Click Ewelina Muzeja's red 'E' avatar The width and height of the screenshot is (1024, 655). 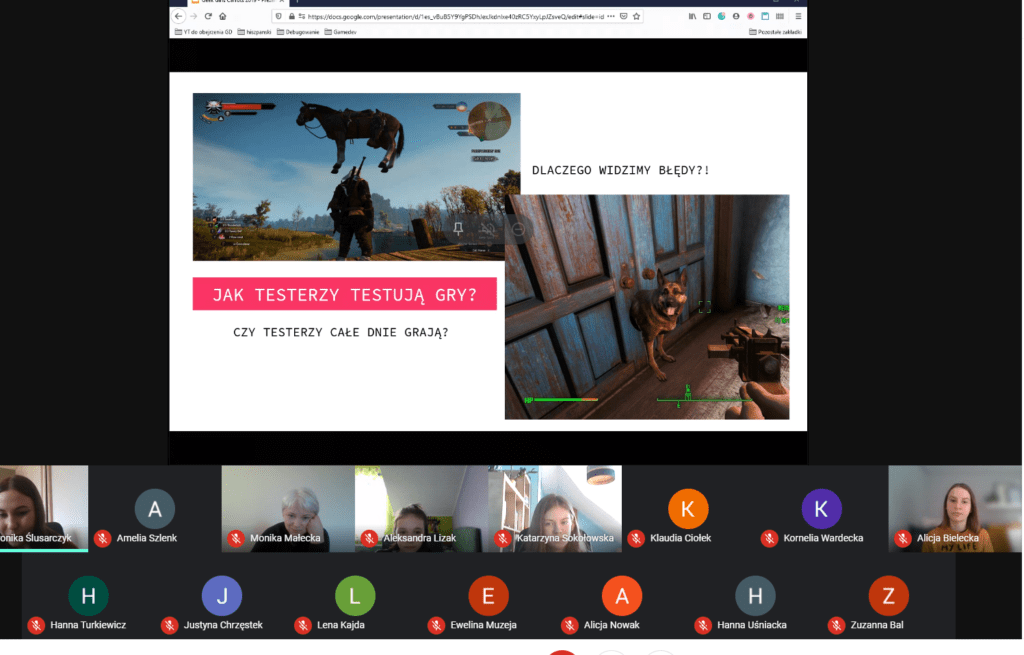click(x=488, y=596)
